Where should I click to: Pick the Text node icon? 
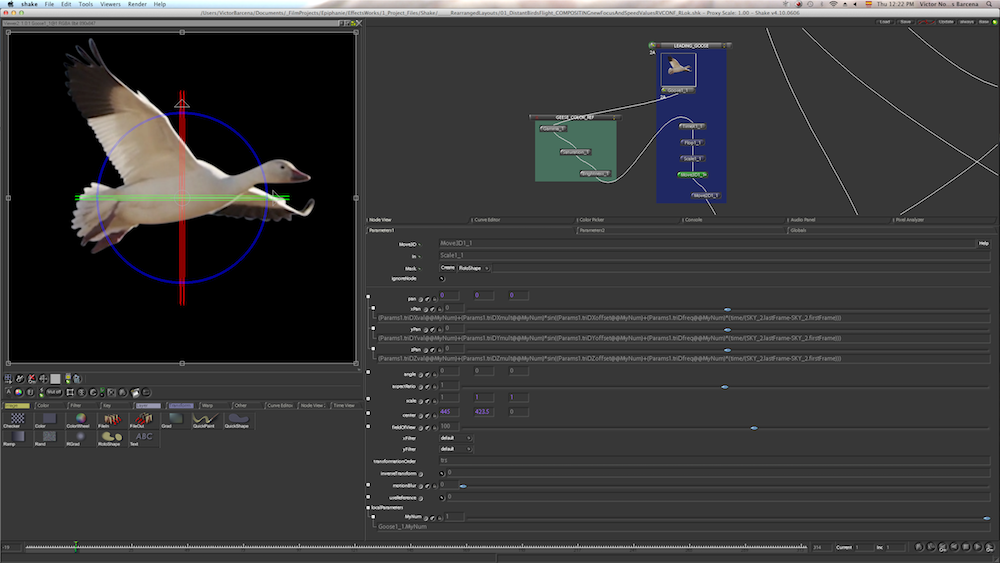(143, 438)
